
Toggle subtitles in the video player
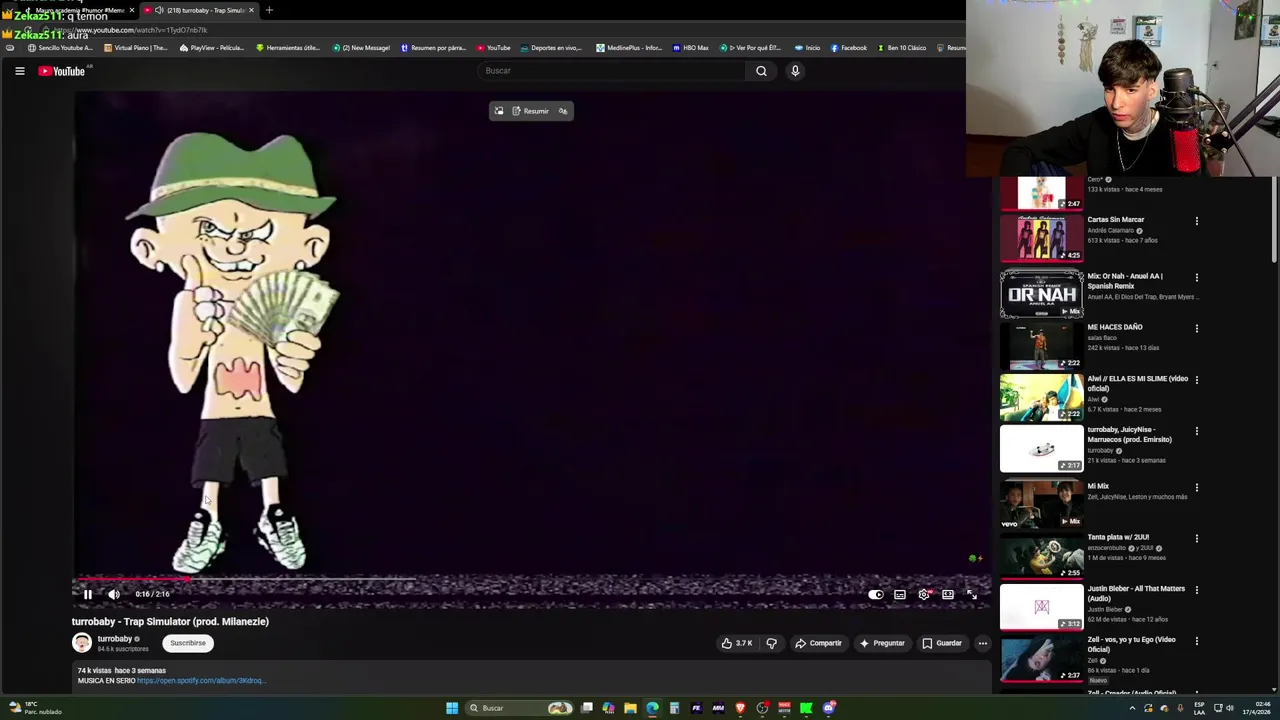click(900, 594)
